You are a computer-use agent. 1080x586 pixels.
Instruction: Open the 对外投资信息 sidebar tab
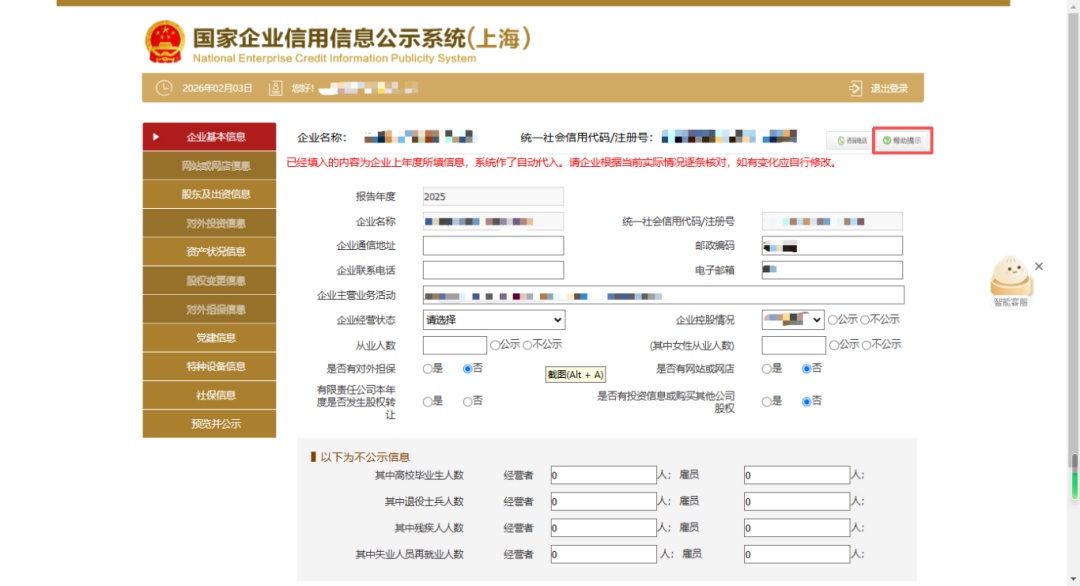pyautogui.click(x=209, y=223)
